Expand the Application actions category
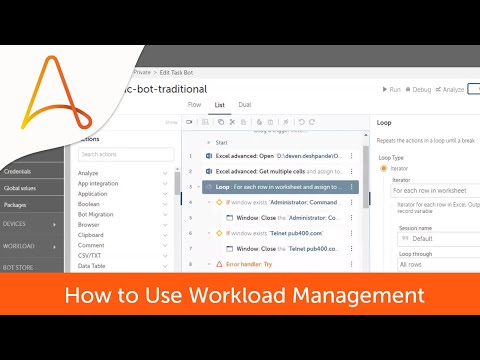 click(165, 194)
